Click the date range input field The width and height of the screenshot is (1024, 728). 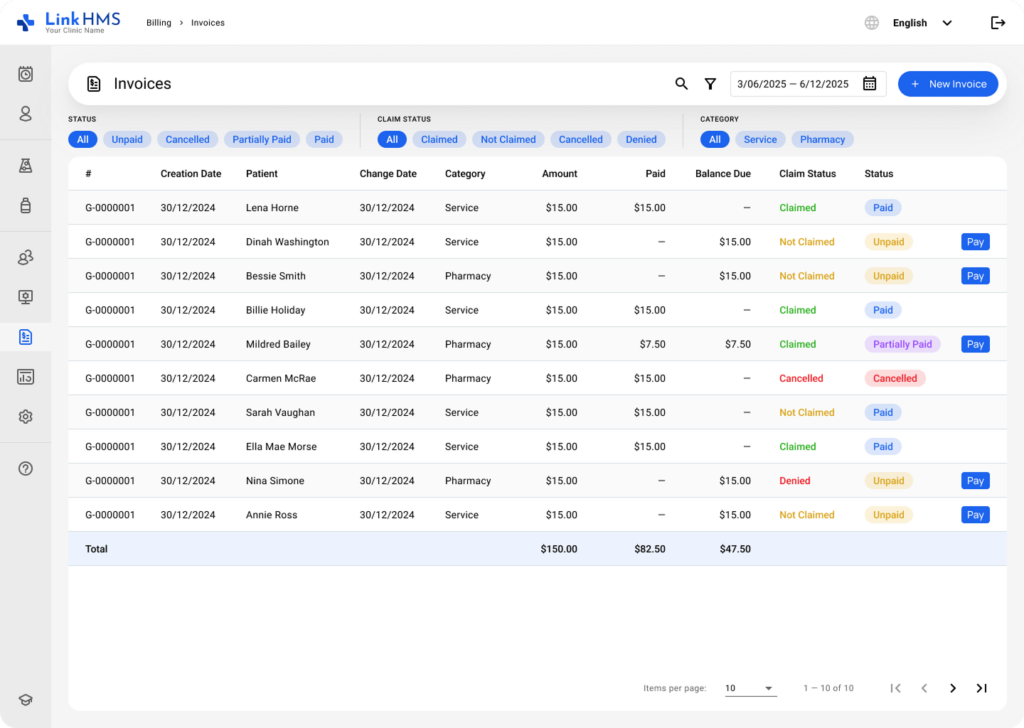[808, 84]
